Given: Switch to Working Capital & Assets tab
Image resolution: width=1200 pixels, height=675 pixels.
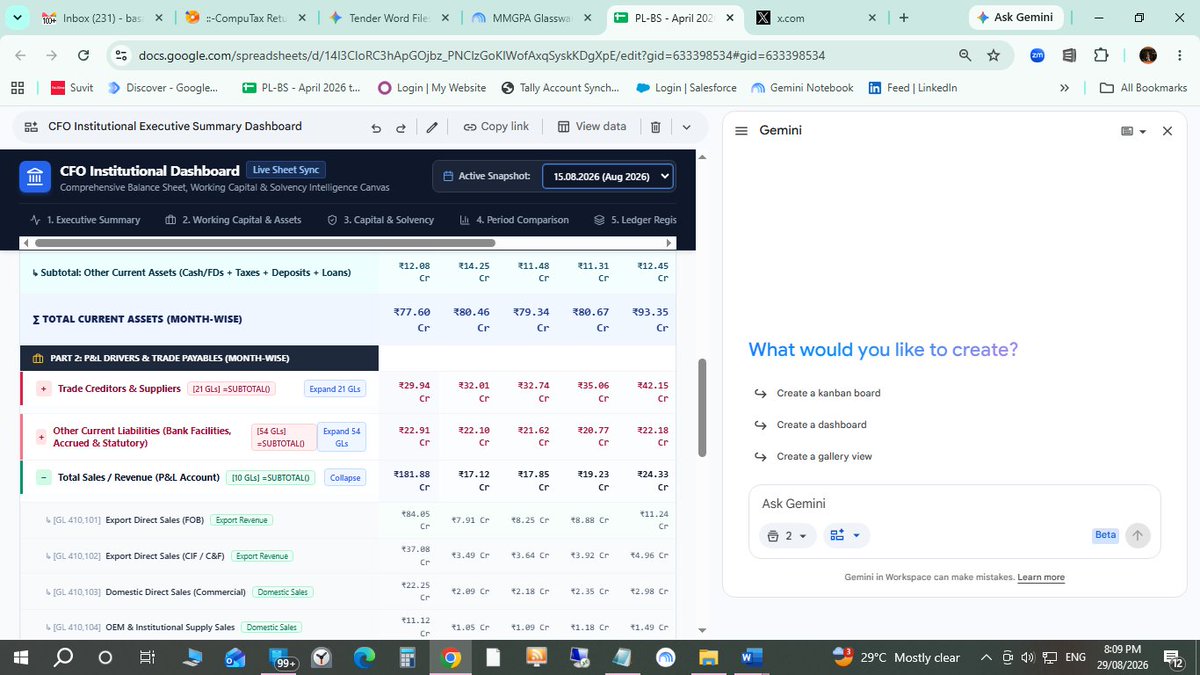Looking at the screenshot, I should pos(233,220).
